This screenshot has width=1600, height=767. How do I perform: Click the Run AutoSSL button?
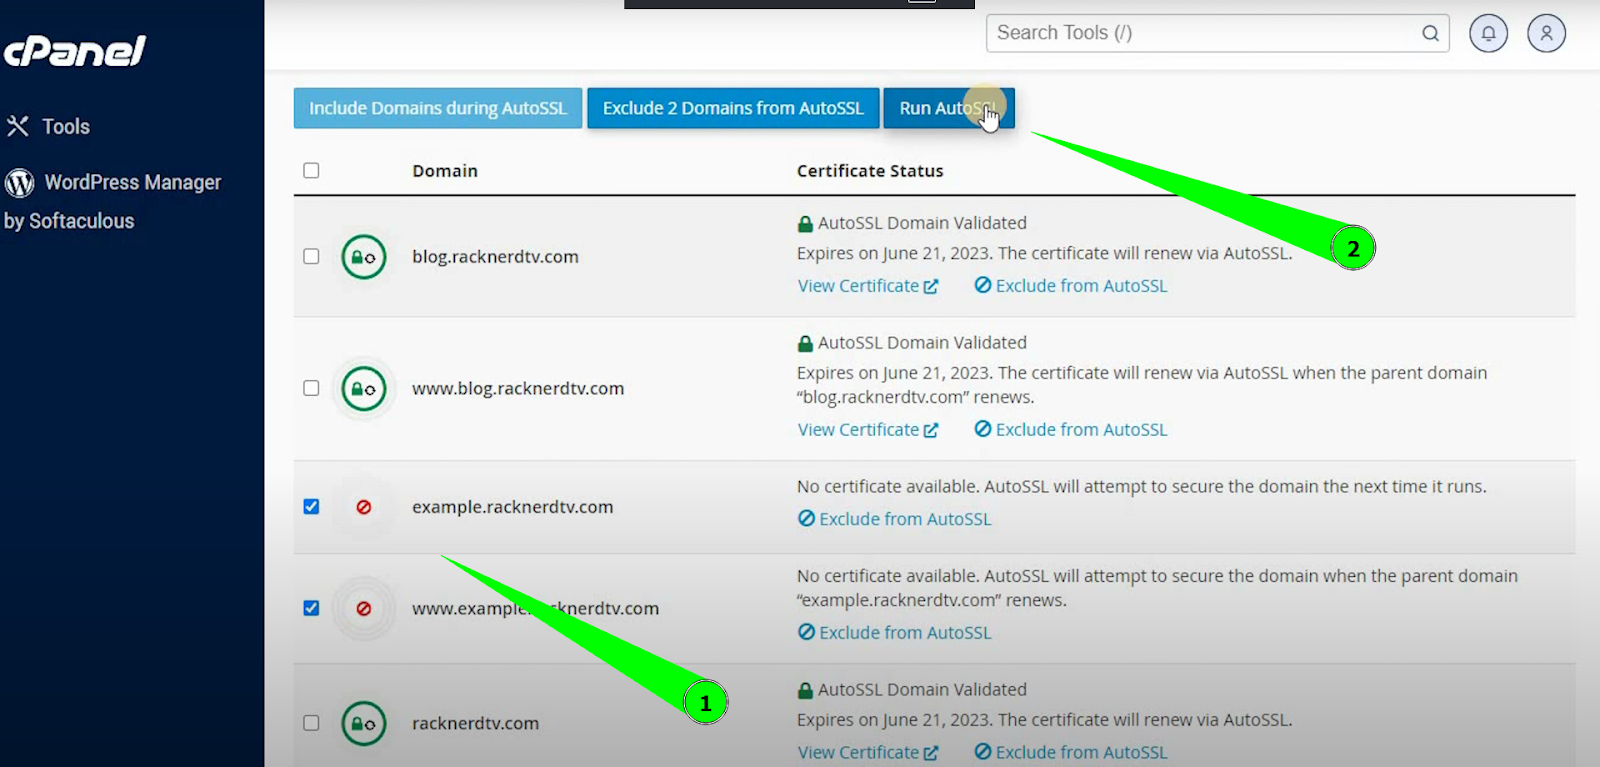coord(949,108)
